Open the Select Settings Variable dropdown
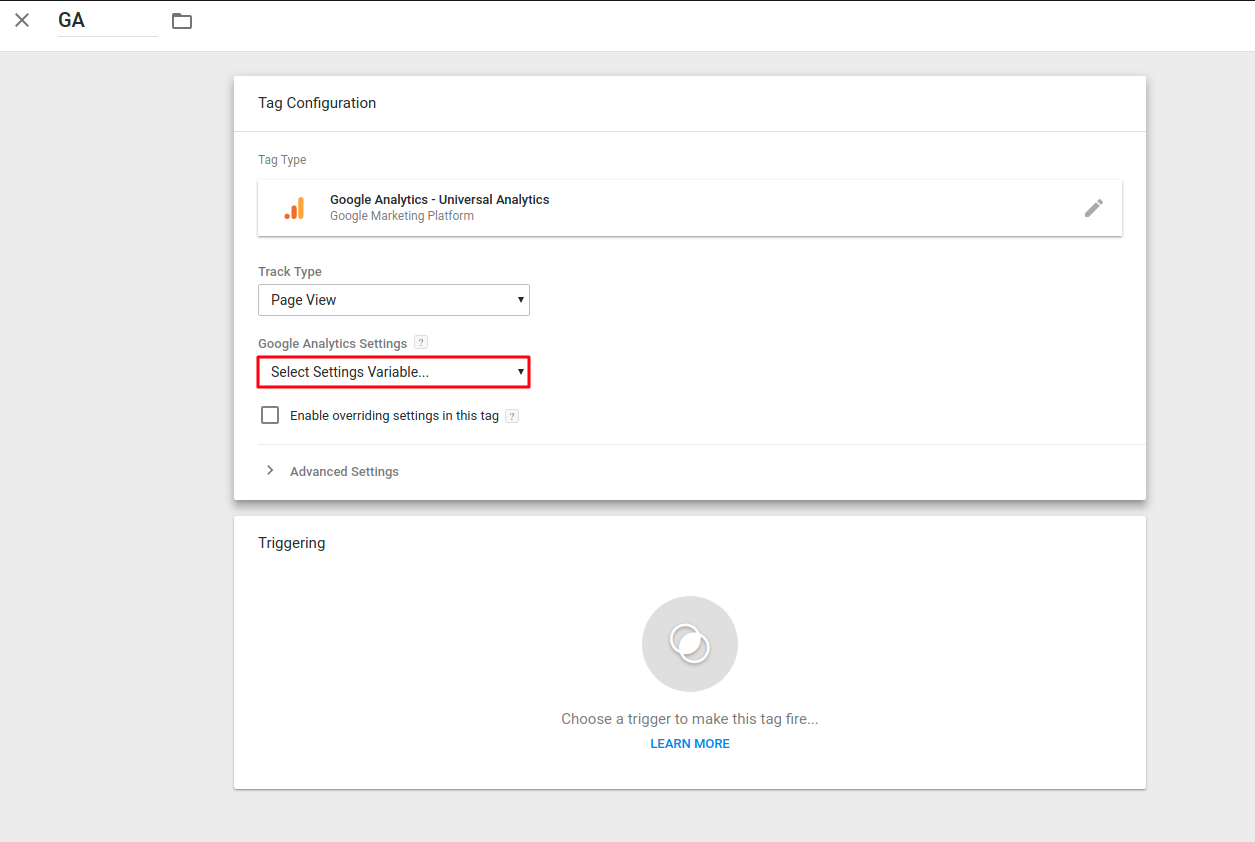 [x=394, y=372]
